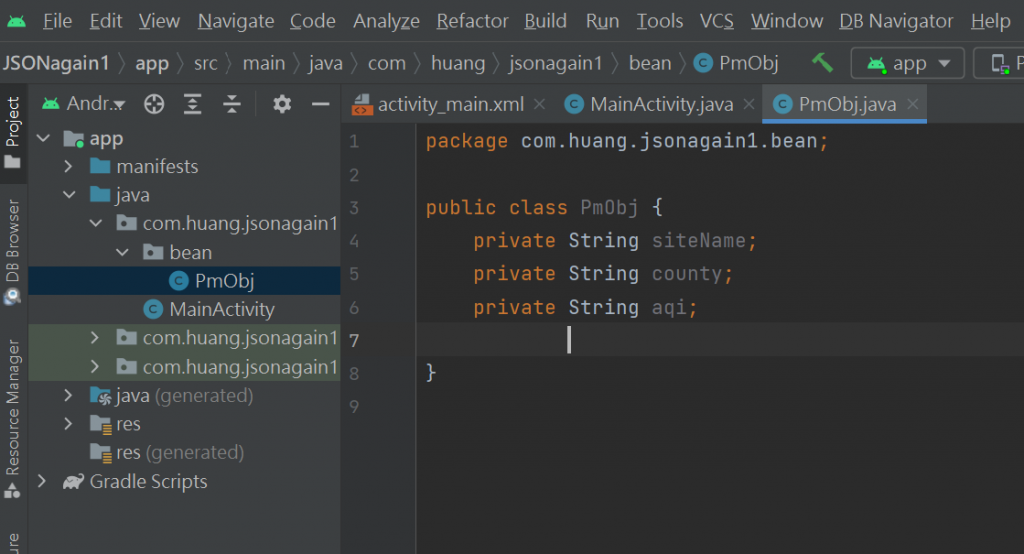Close the PmObj.java tab
The height and width of the screenshot is (554, 1024).
pyautogui.click(x=913, y=104)
